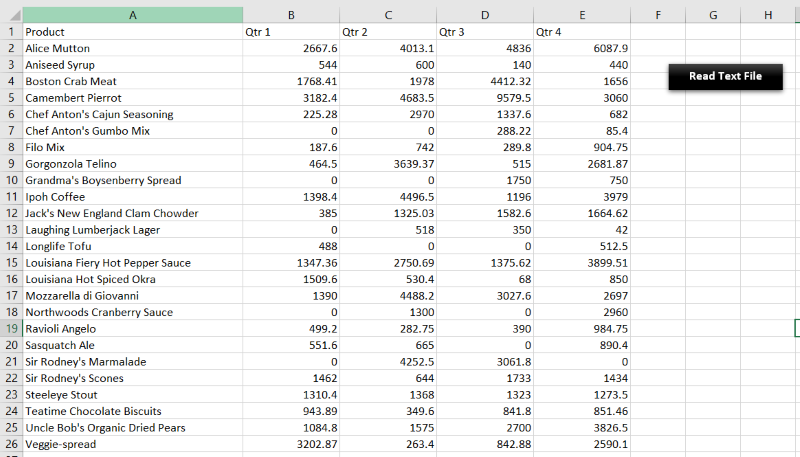Select Jack's New England Clam Chowder cell
The width and height of the screenshot is (800, 457).
[133, 213]
